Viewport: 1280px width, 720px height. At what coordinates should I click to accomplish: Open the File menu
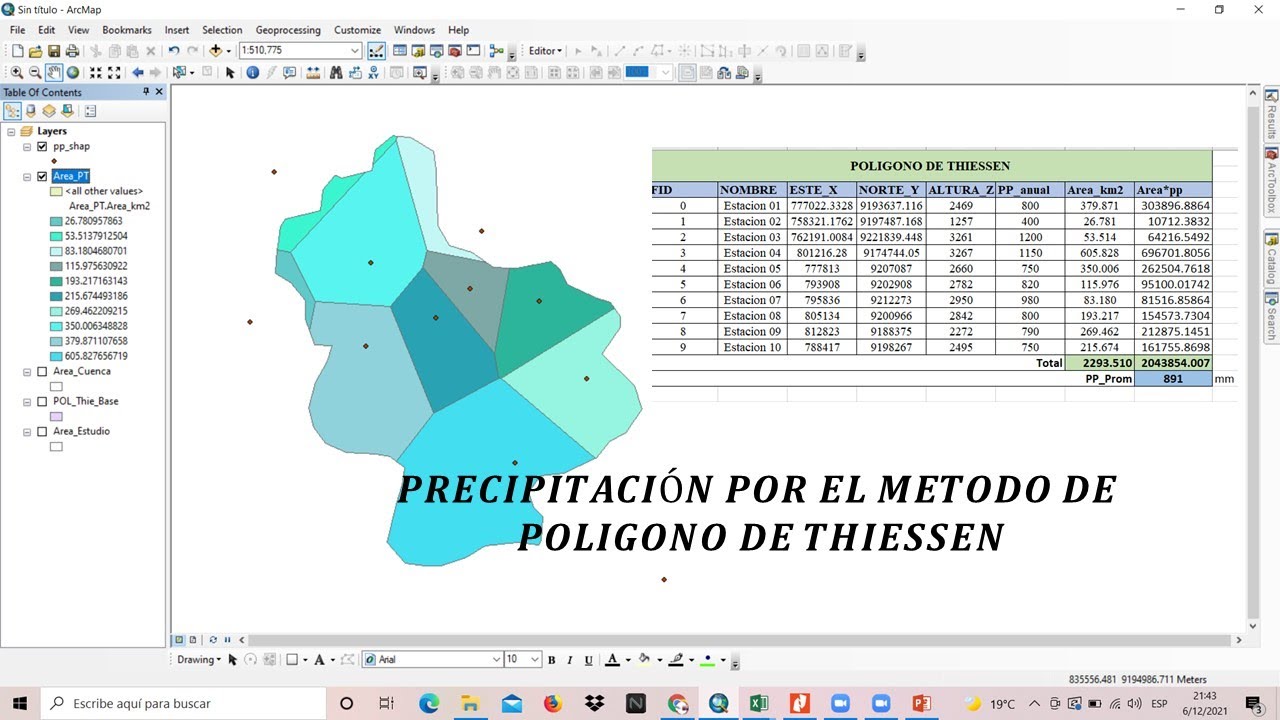(x=17, y=30)
